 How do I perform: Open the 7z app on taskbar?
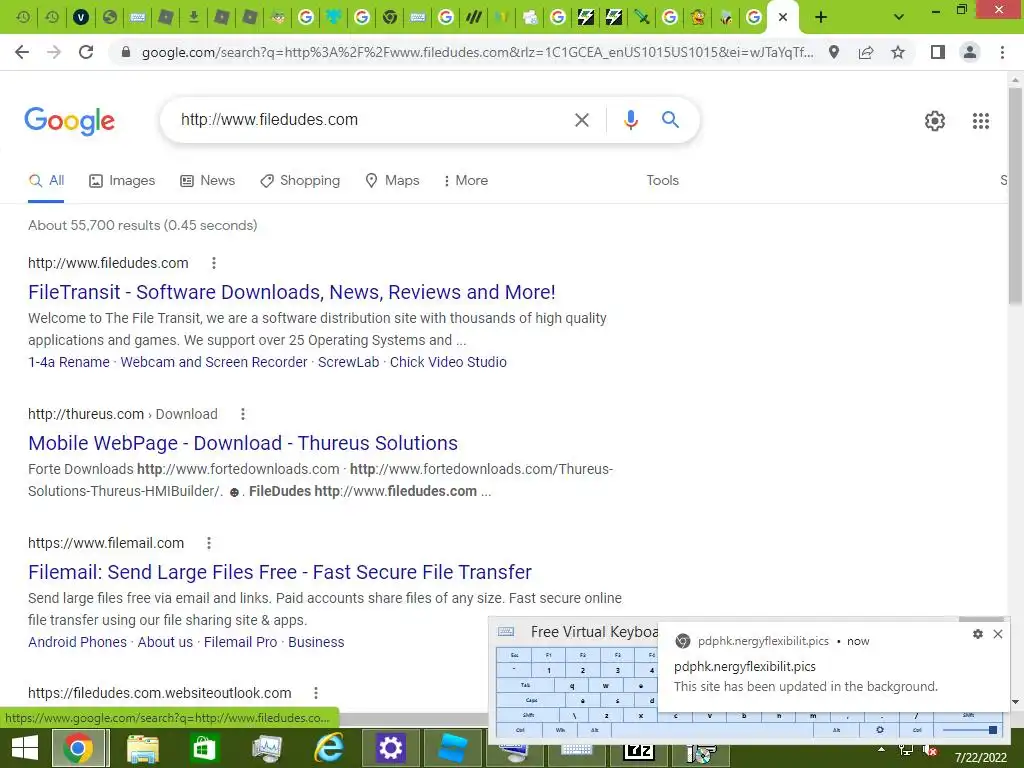[639, 751]
